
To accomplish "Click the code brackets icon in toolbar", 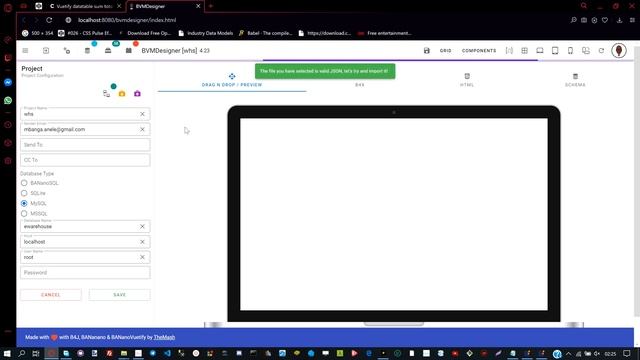I will point(509,51).
